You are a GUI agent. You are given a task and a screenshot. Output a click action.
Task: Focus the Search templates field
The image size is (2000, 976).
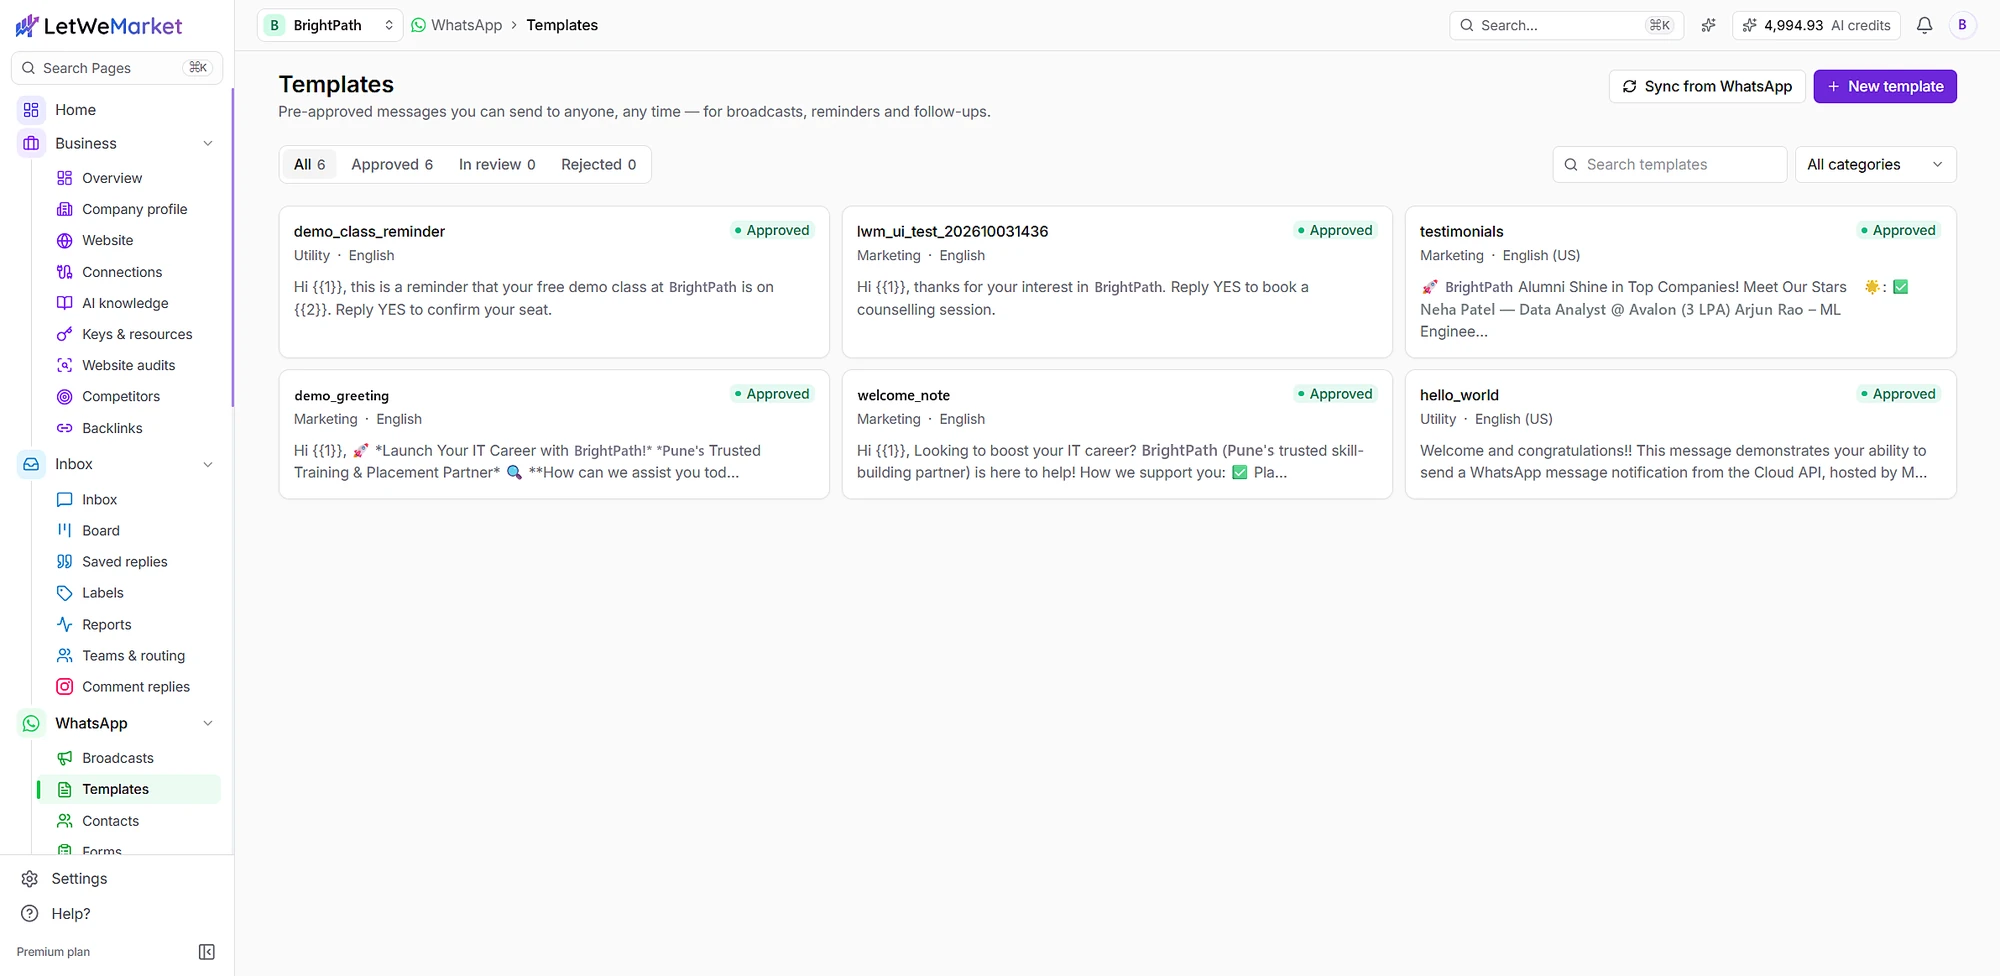pos(1669,165)
